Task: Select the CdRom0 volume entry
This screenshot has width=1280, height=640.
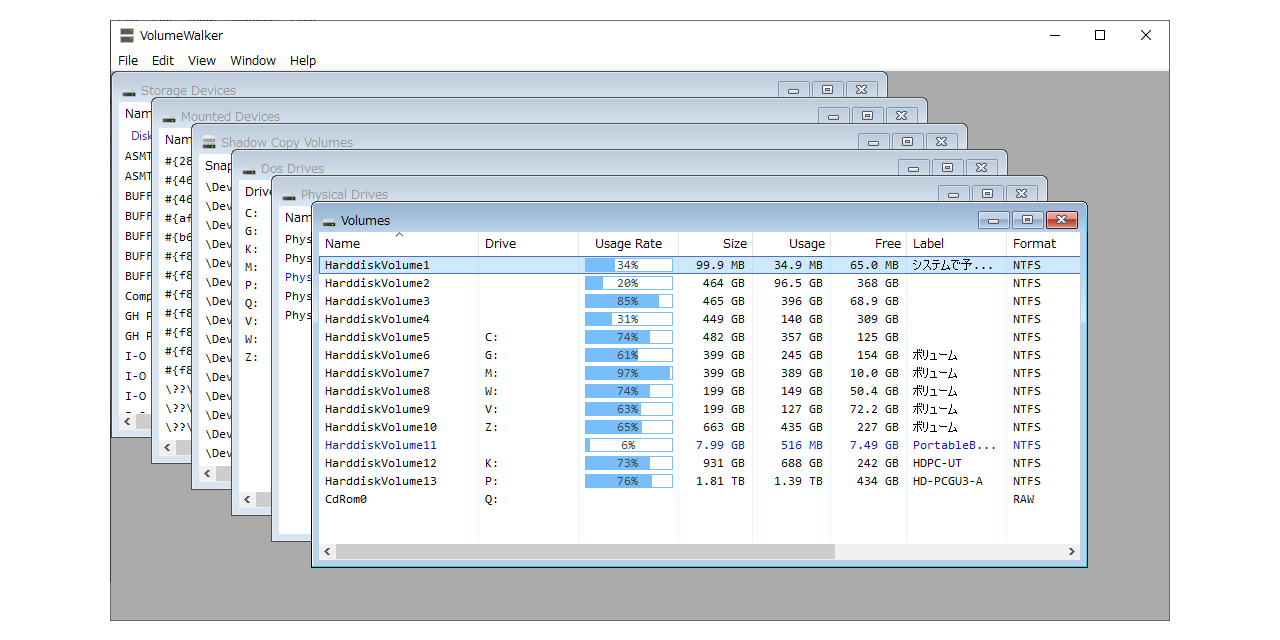Action: click(x=346, y=499)
